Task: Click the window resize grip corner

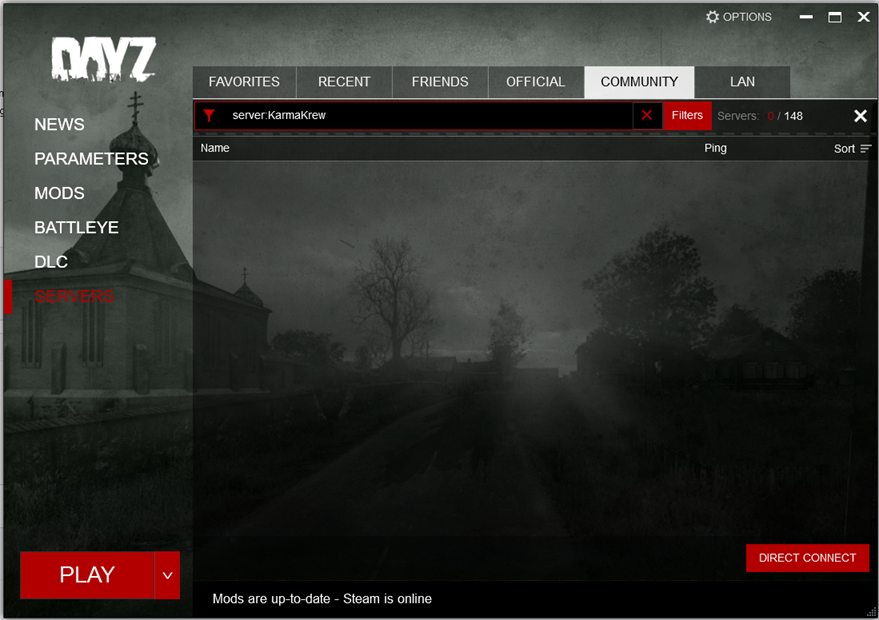Action: tap(871, 612)
